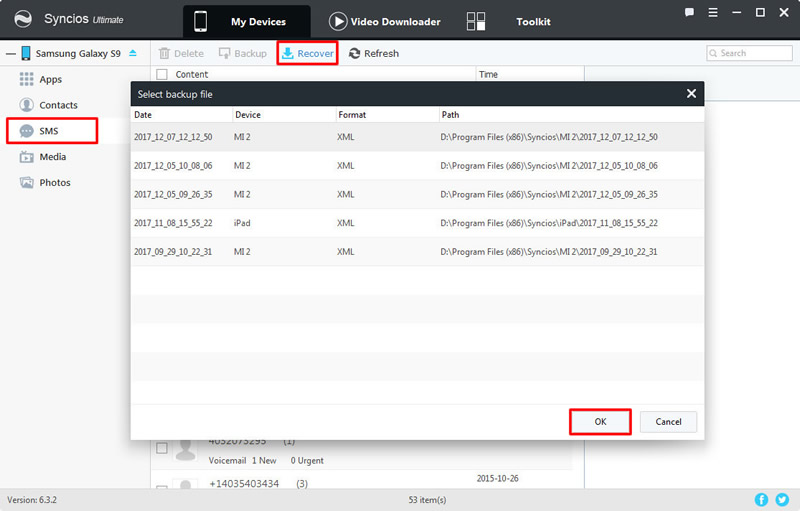
Task: Click the Recover toolbar button
Action: (x=308, y=54)
